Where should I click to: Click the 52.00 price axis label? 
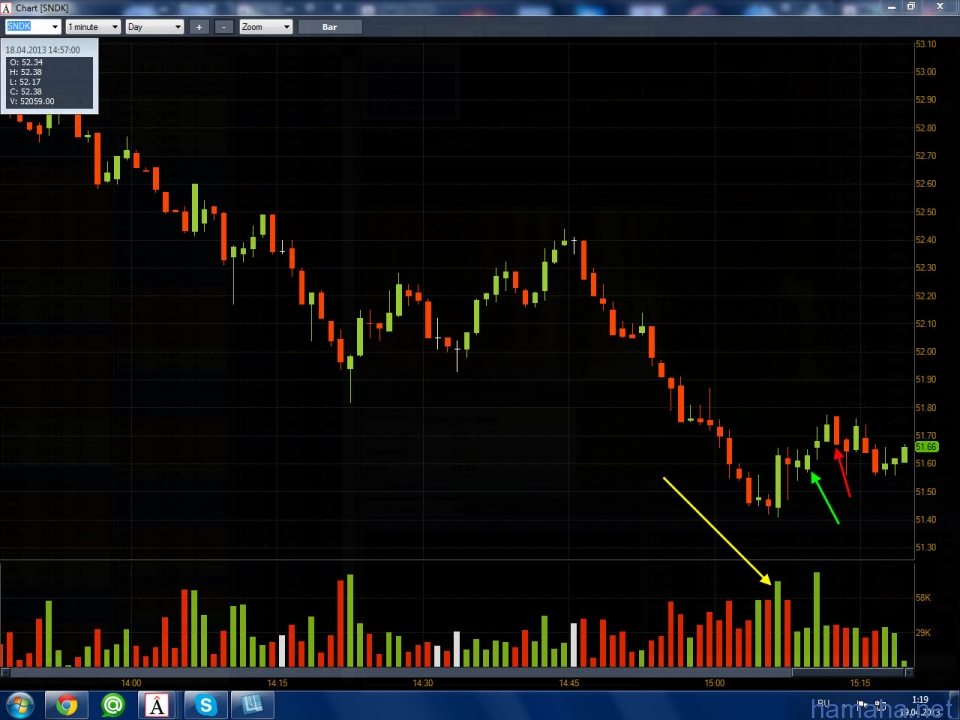click(x=926, y=351)
